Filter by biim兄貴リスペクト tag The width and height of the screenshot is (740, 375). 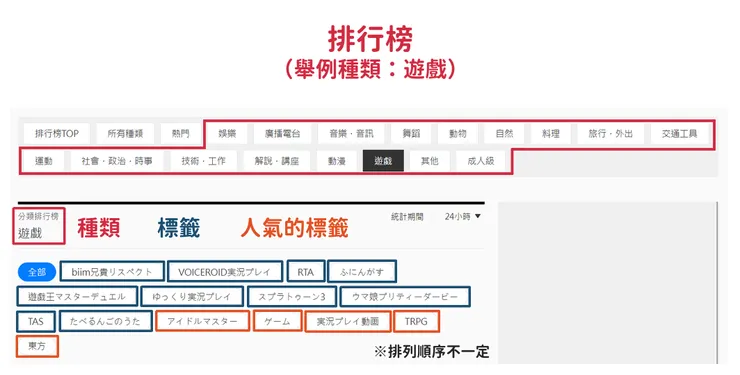pyautogui.click(x=112, y=272)
